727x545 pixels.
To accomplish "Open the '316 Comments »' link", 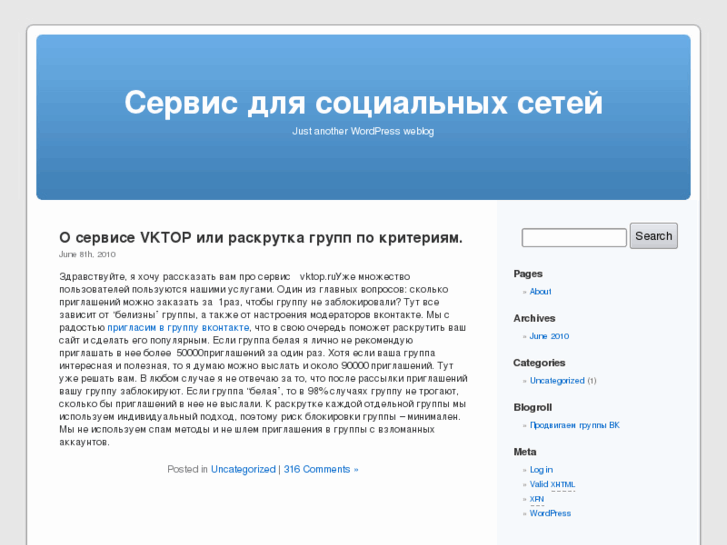I will coord(321,469).
